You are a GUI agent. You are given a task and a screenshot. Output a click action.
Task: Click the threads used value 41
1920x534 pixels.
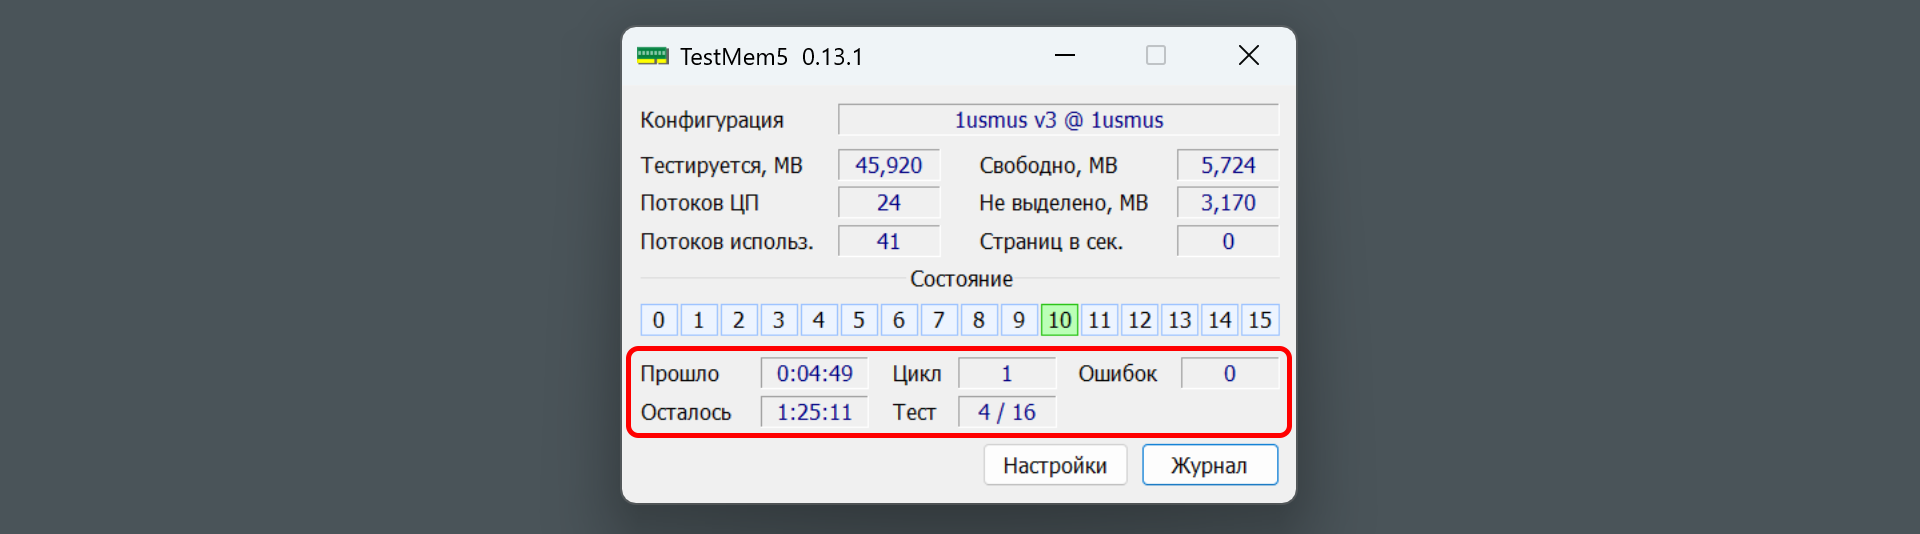888,241
